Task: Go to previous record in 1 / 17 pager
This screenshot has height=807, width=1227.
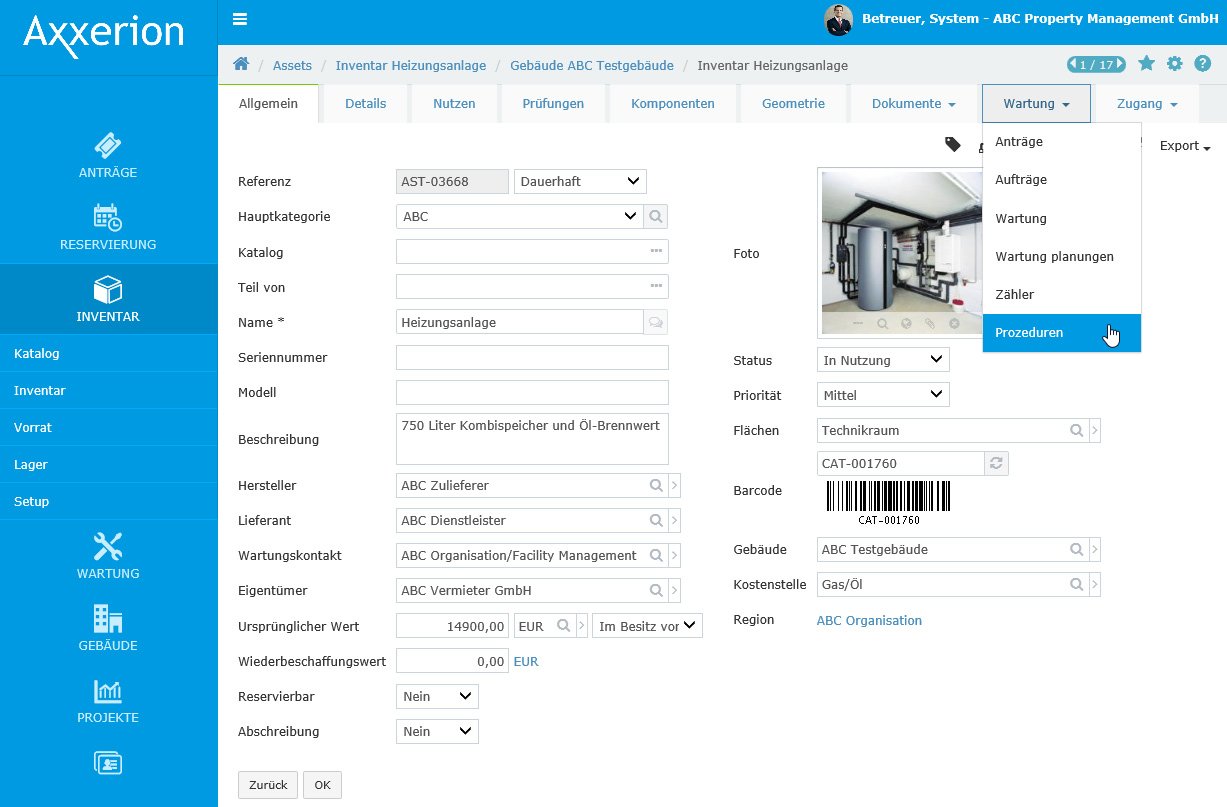Action: click(x=1073, y=65)
